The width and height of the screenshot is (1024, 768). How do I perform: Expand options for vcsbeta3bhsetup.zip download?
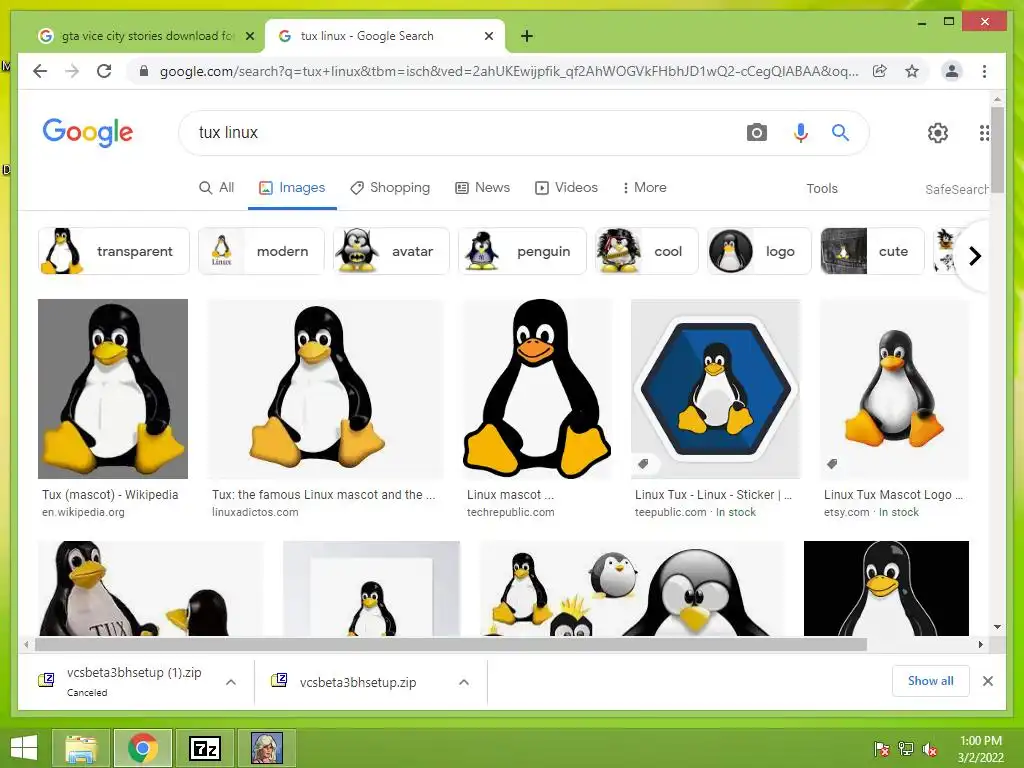464,682
